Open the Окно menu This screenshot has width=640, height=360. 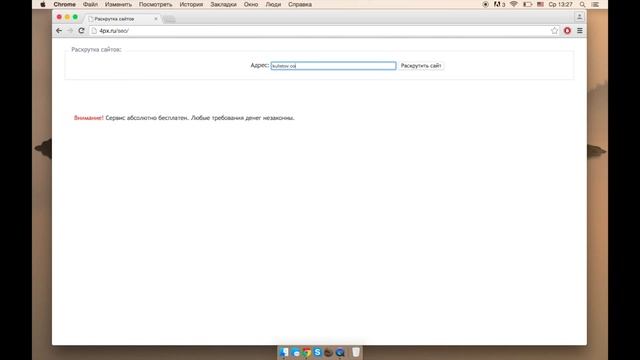(251, 4)
